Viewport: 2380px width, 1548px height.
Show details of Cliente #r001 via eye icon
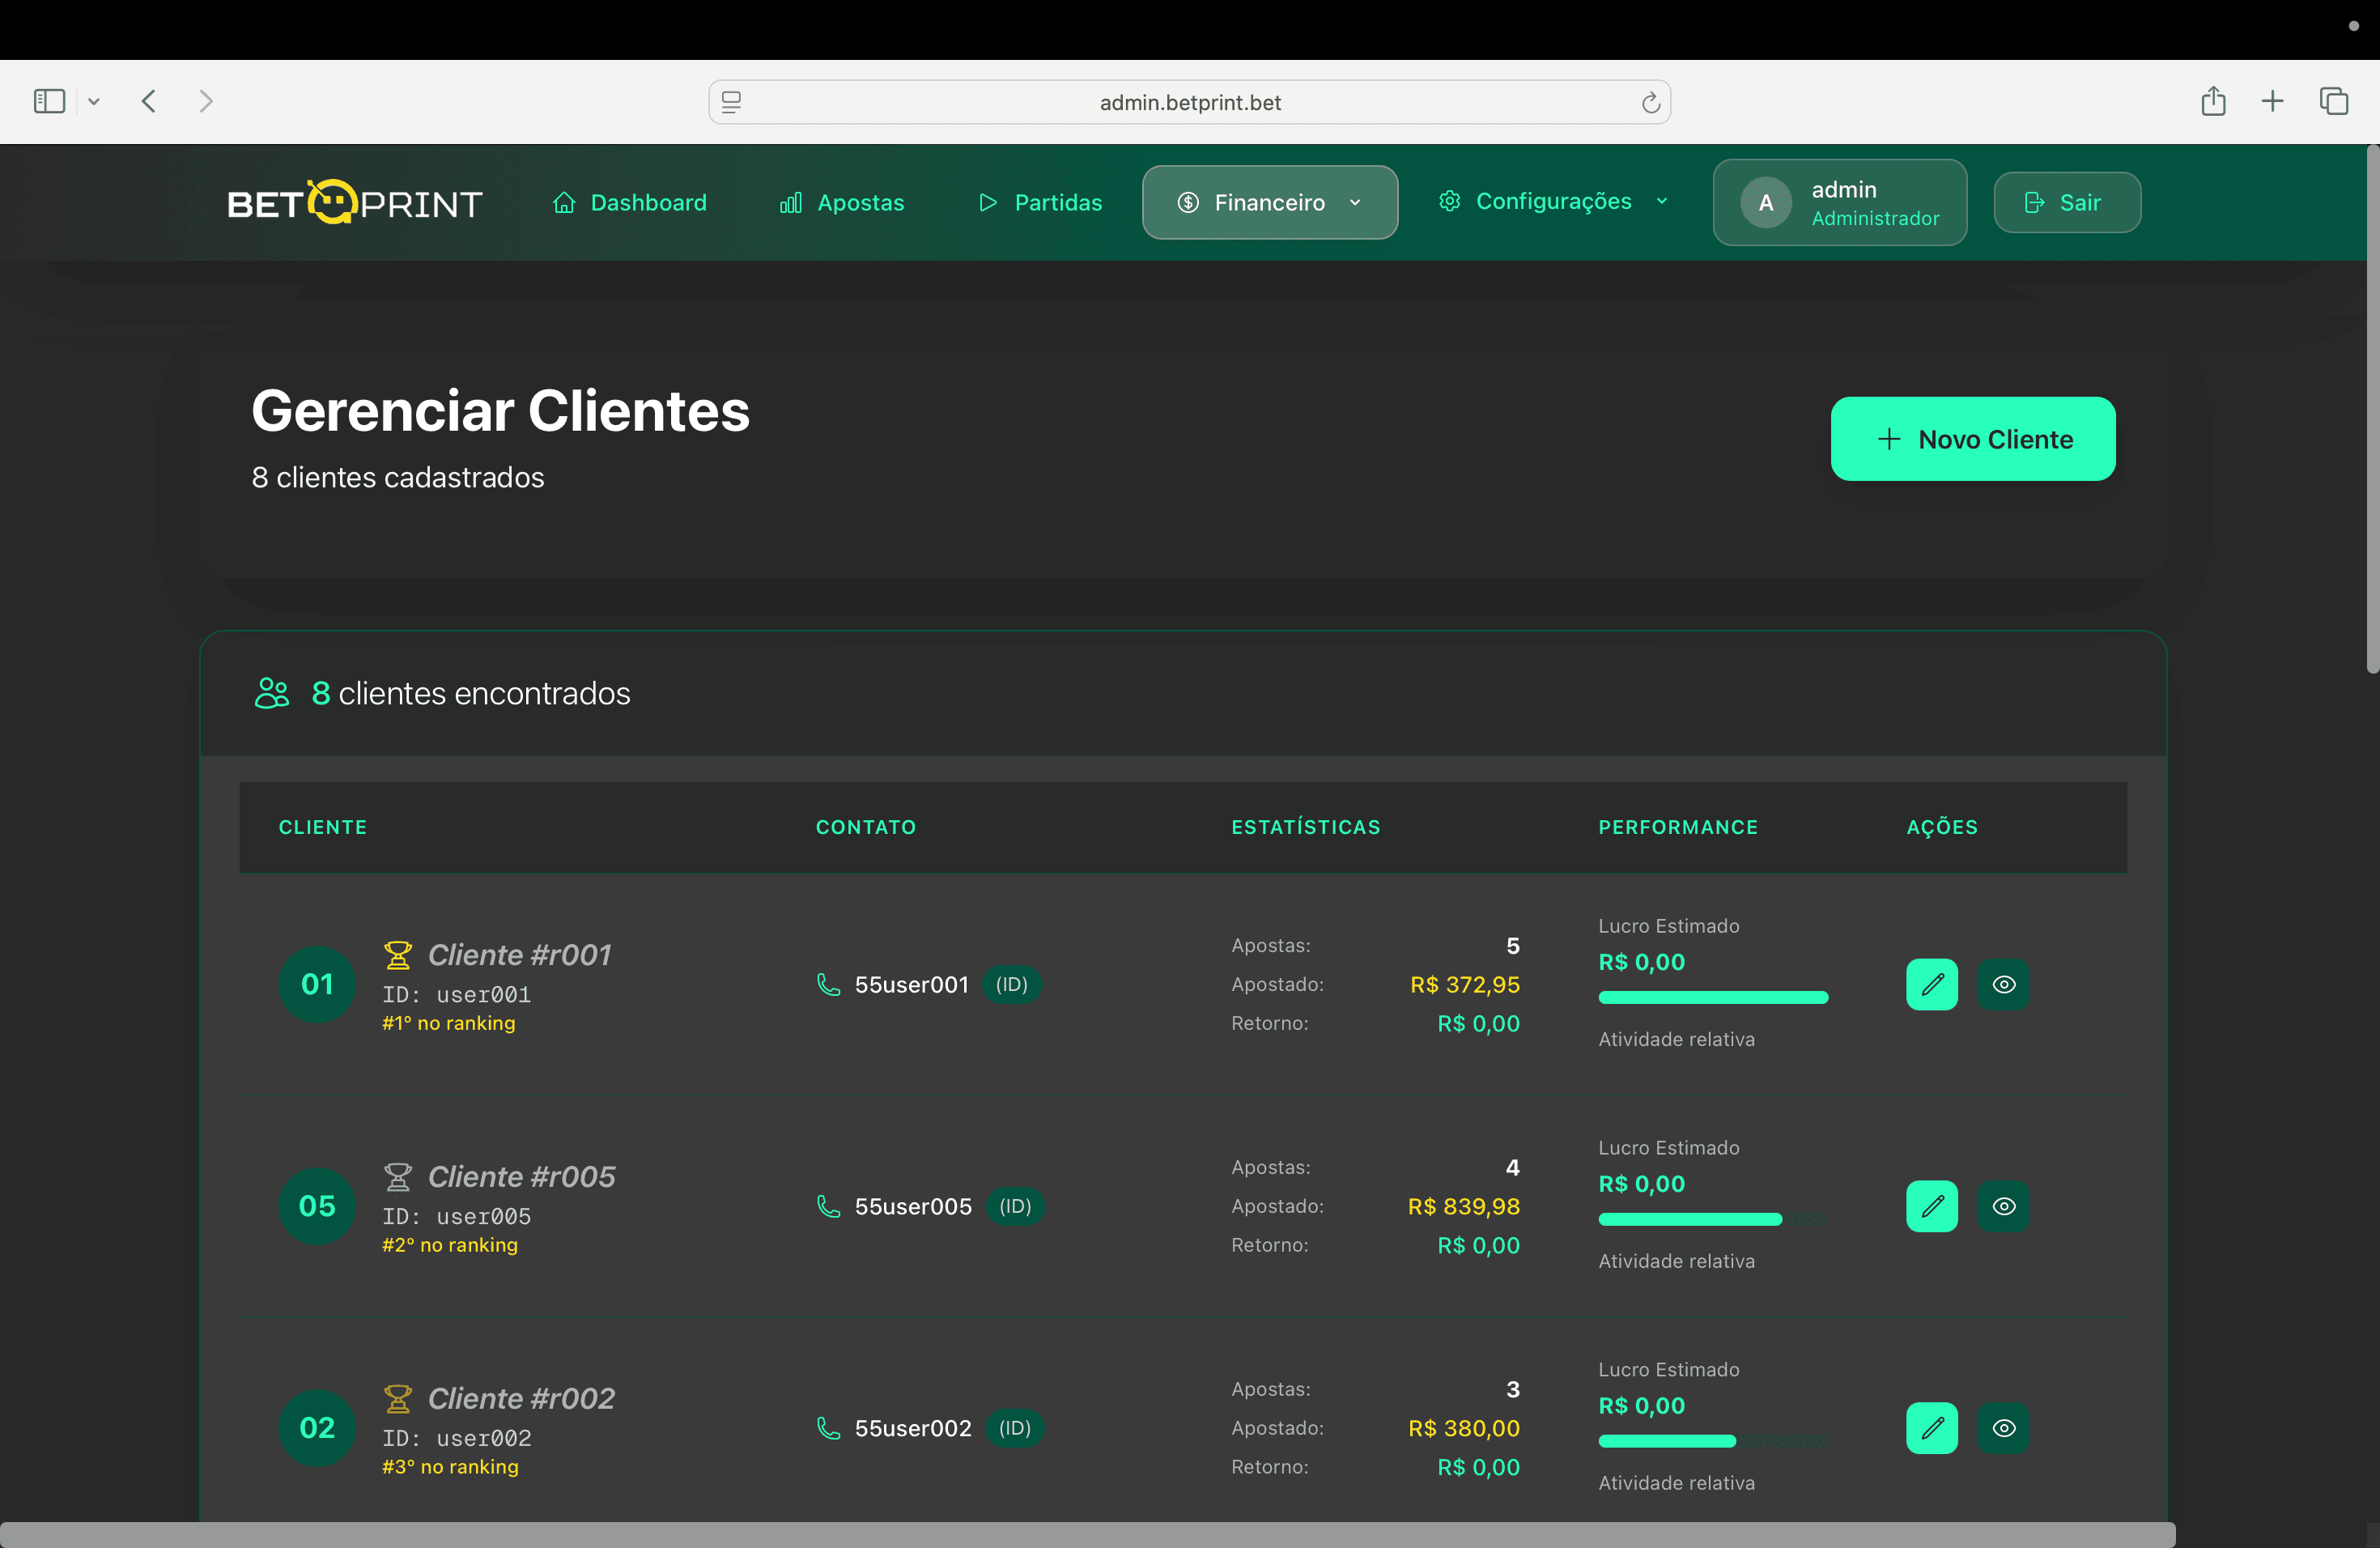click(2004, 984)
